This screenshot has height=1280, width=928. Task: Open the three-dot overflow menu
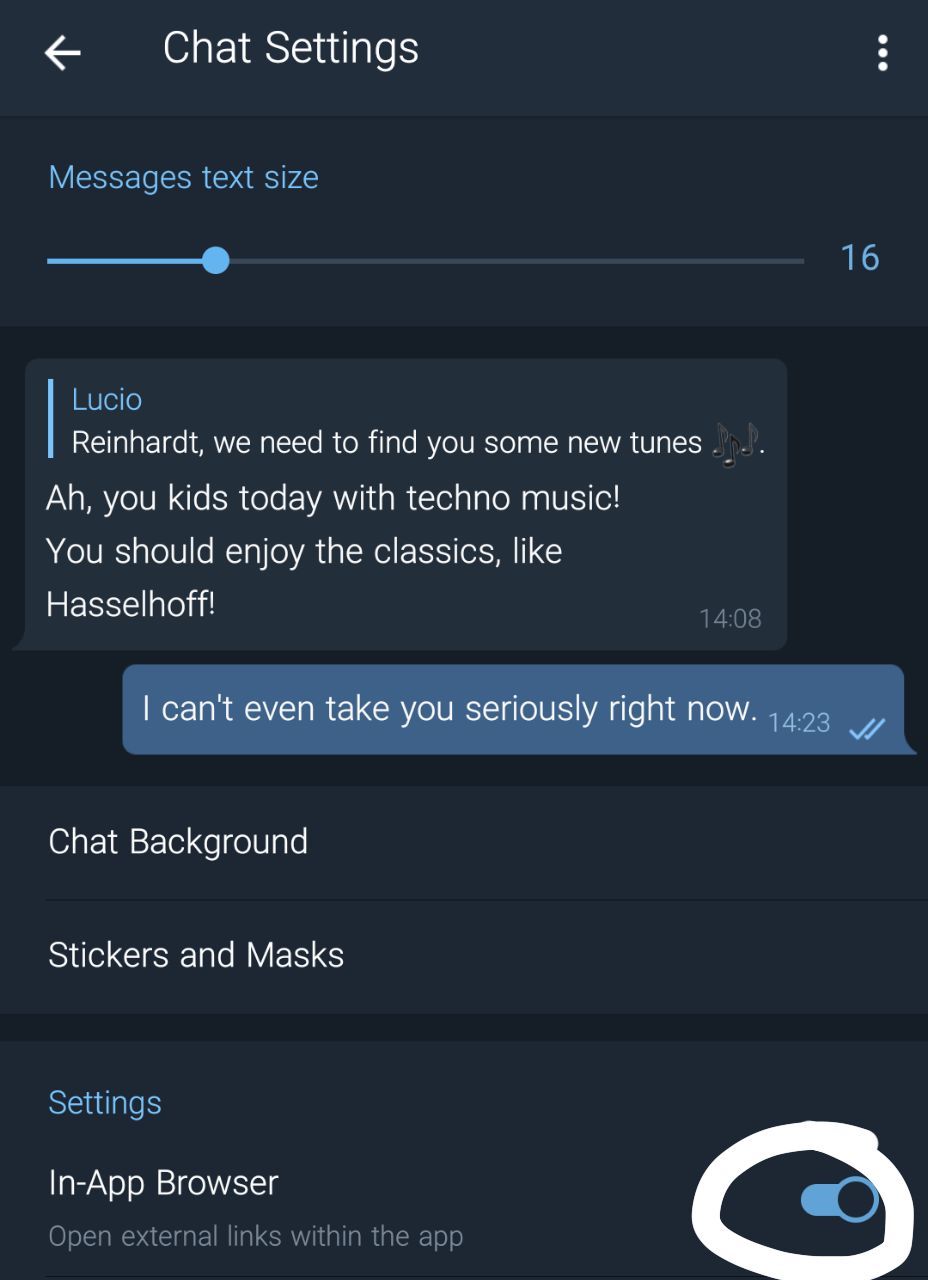point(882,53)
